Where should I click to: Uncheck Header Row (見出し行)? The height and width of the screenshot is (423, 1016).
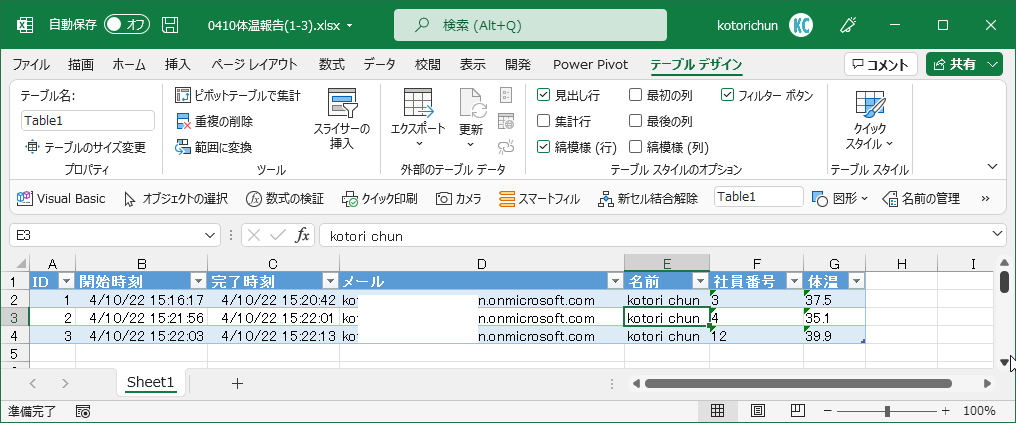(x=544, y=96)
